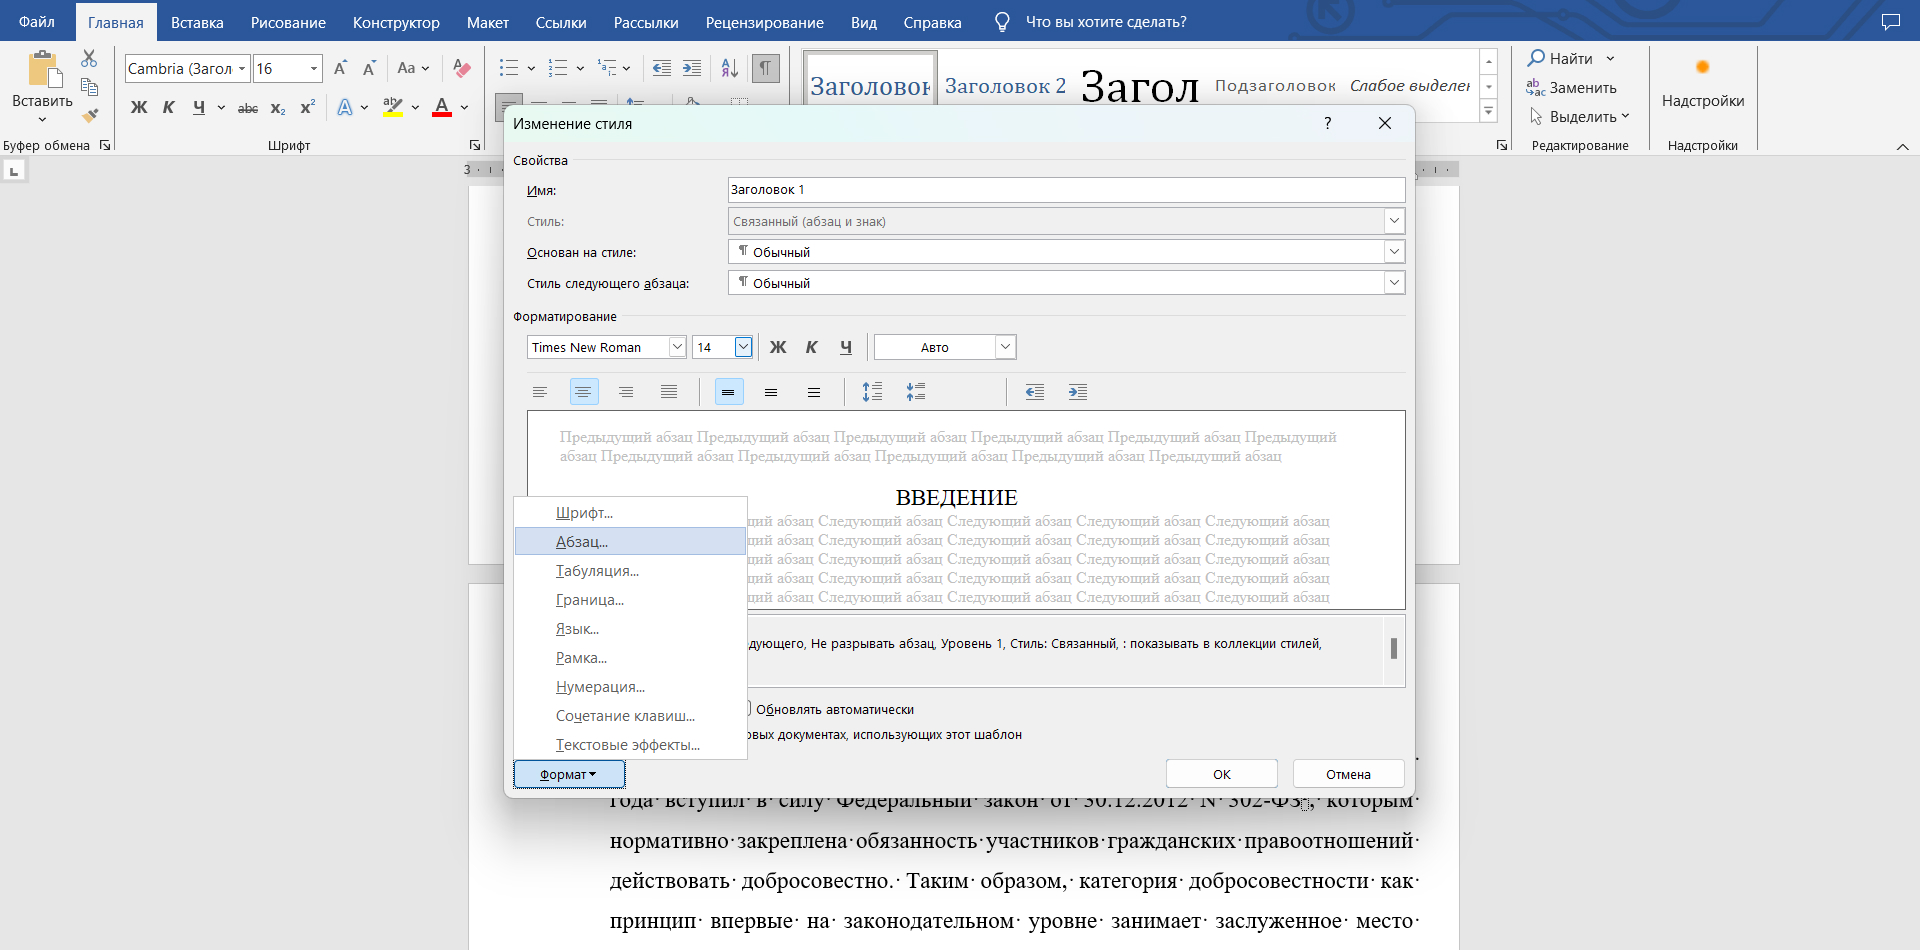Toggle underline Ч in ribbon
This screenshot has width=1920, height=950.
199,108
